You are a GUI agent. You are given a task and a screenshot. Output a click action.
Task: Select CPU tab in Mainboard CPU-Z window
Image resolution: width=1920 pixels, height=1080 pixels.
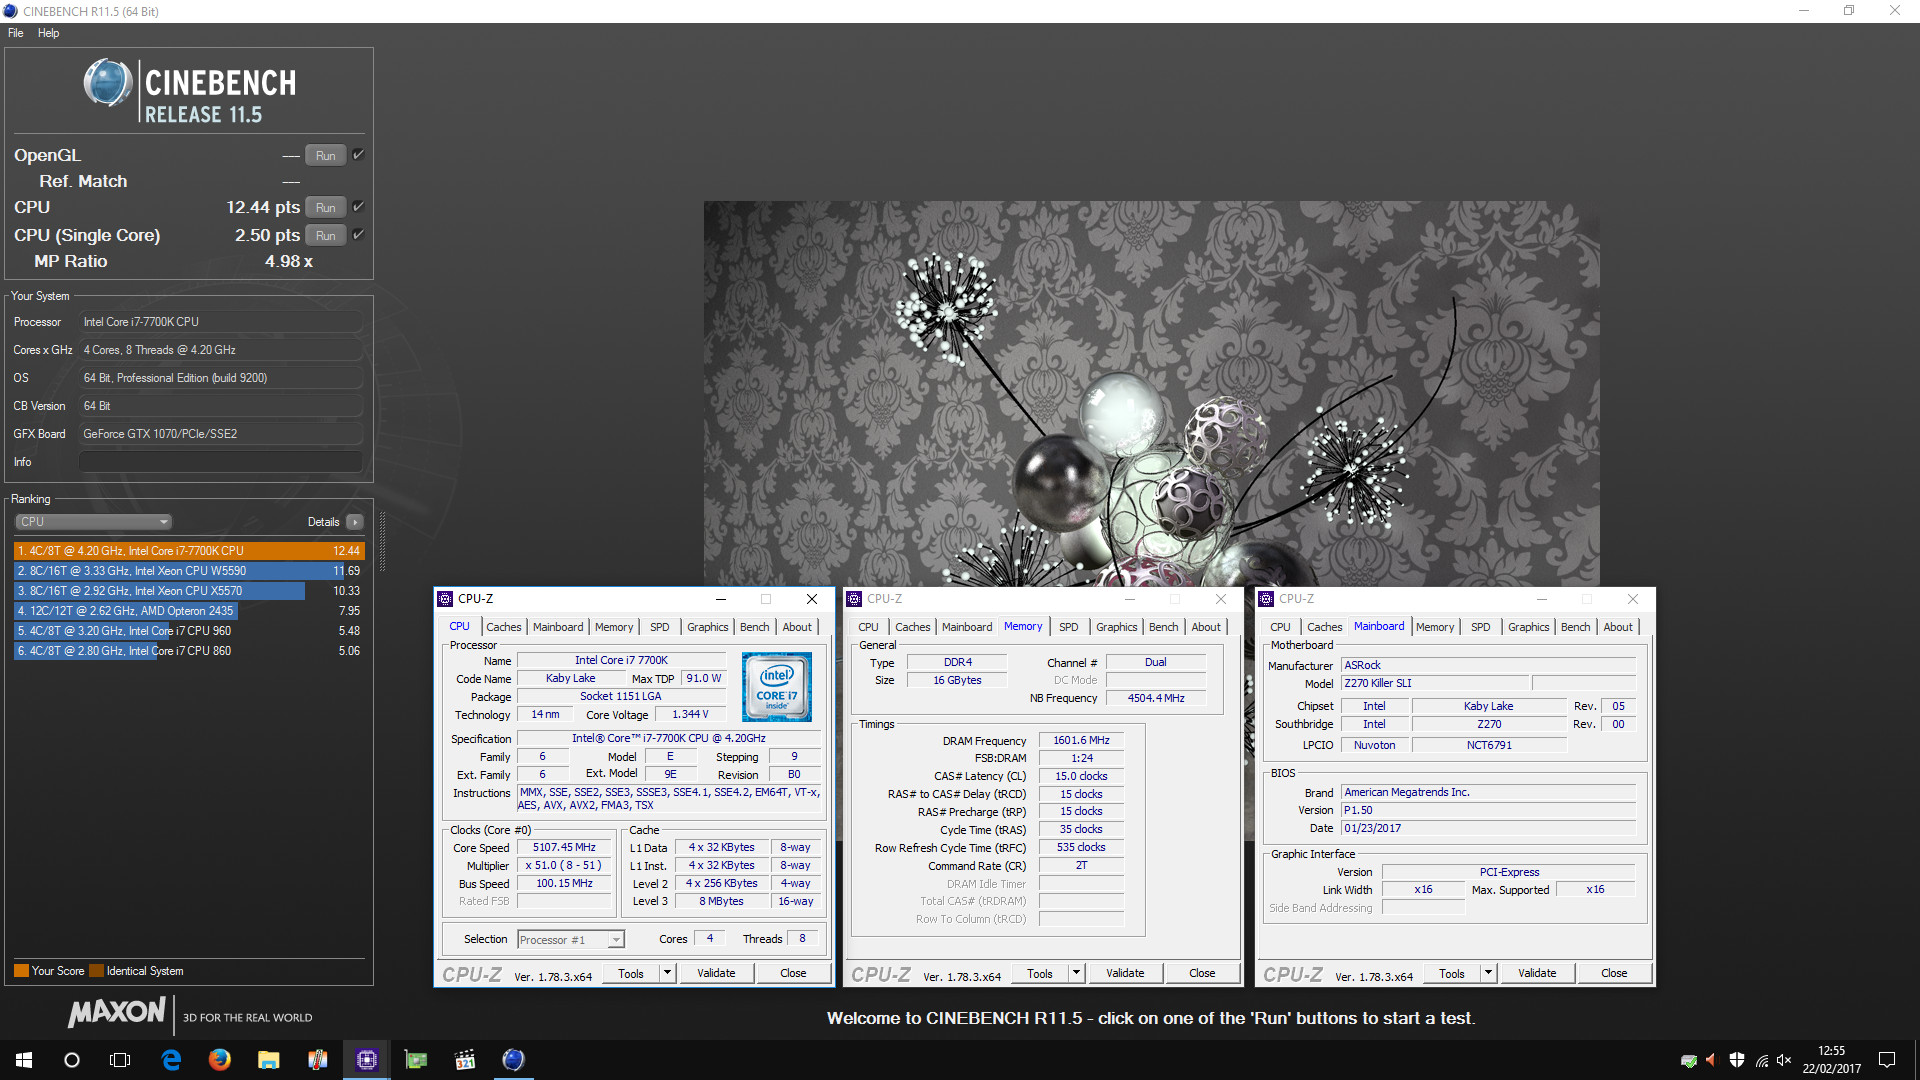pos(1280,627)
